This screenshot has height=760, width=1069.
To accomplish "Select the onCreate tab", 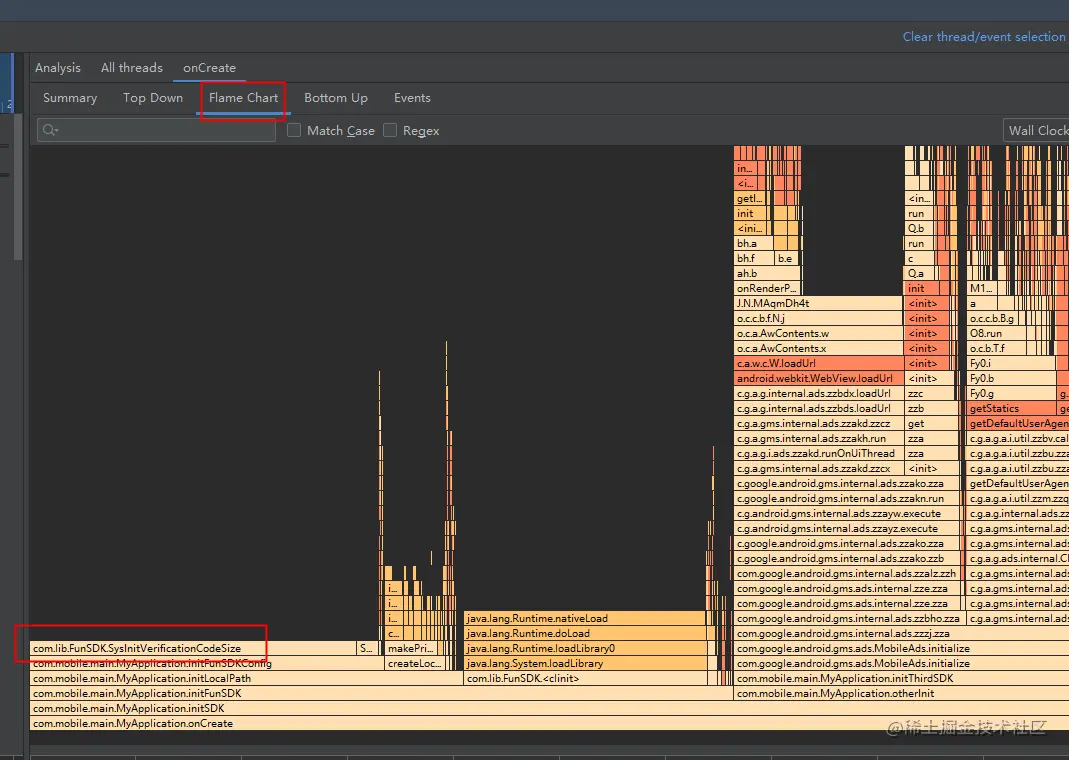I will [209, 67].
